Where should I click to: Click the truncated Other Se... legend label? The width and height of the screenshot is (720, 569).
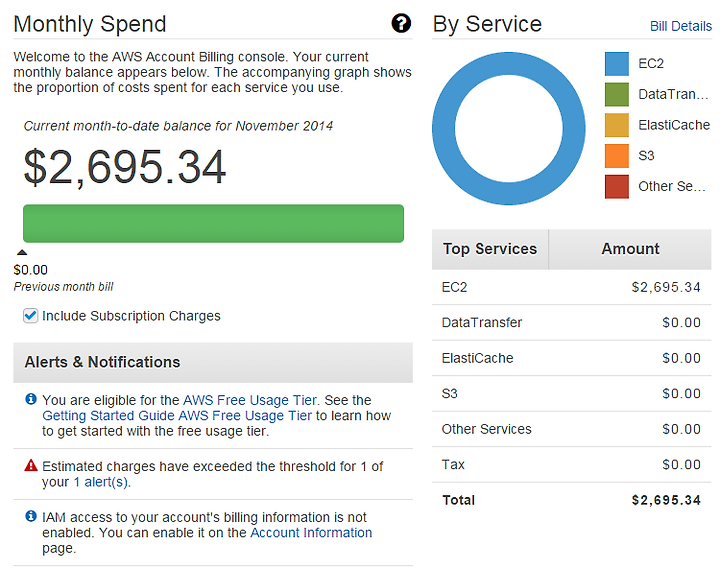click(x=672, y=186)
